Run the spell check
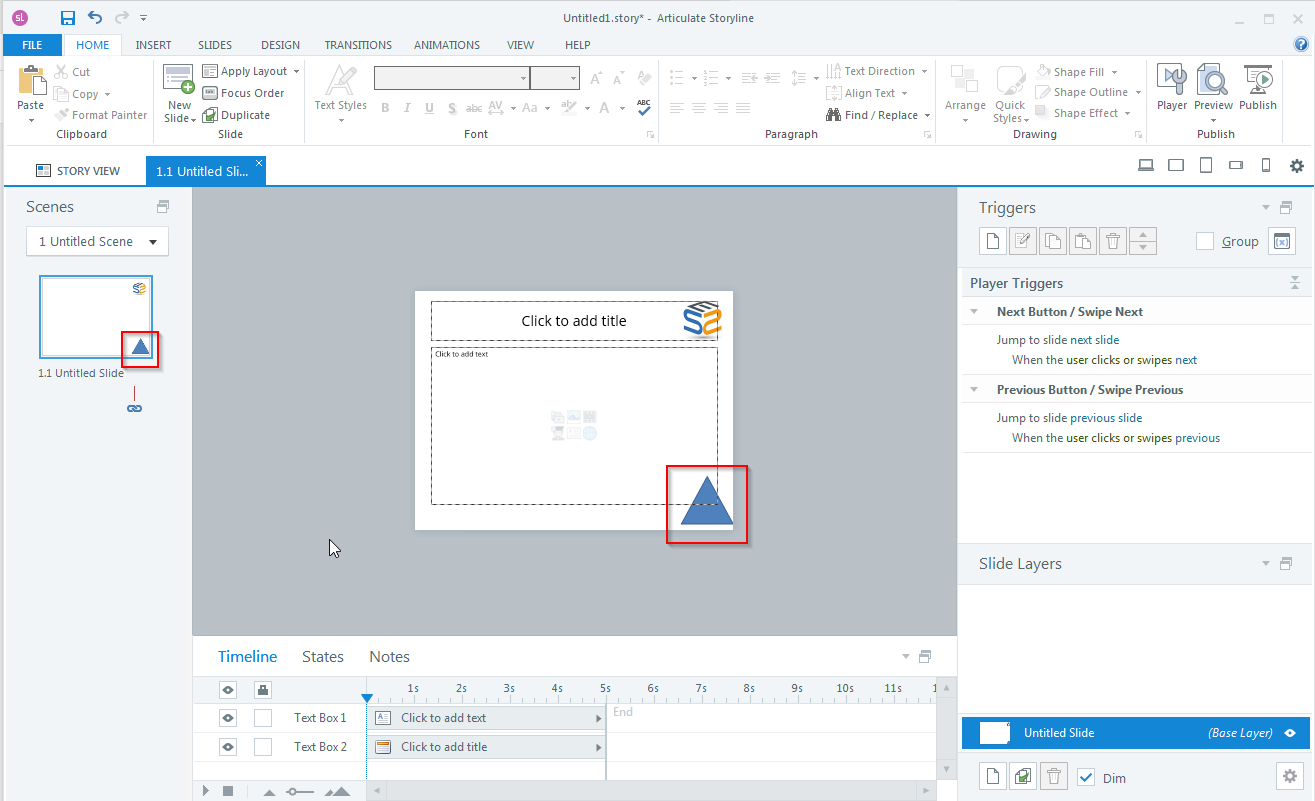1315x801 pixels. pos(644,108)
